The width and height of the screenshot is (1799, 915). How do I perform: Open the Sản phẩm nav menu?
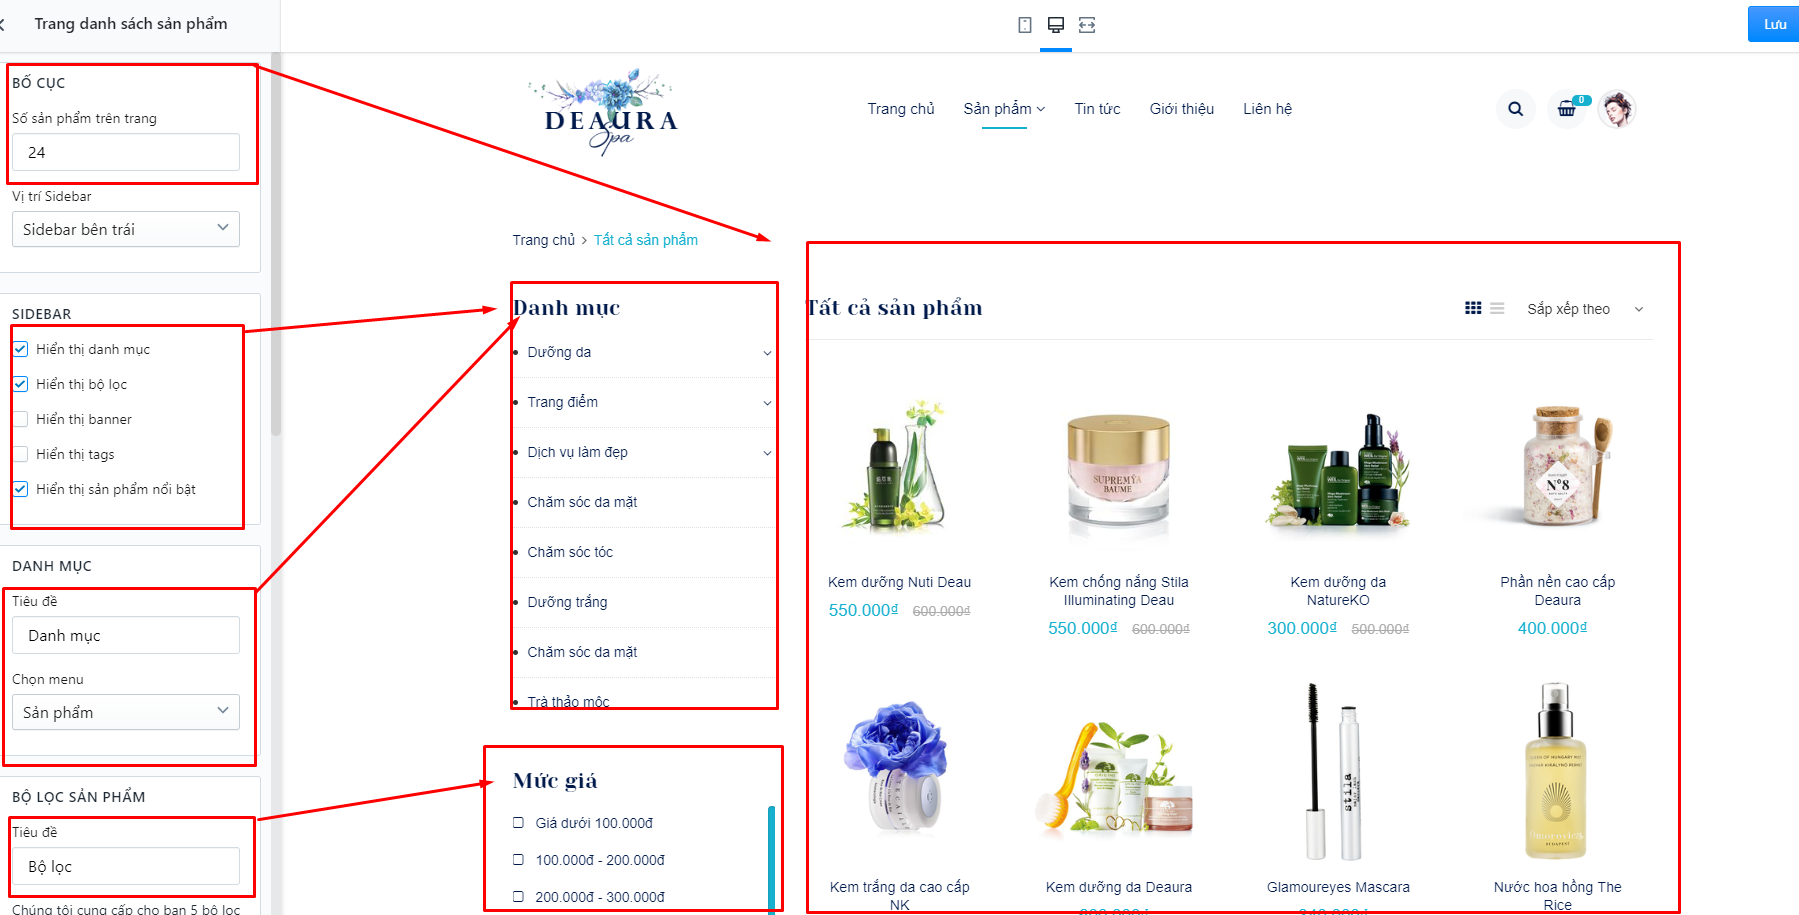pyautogui.click(x=1004, y=109)
